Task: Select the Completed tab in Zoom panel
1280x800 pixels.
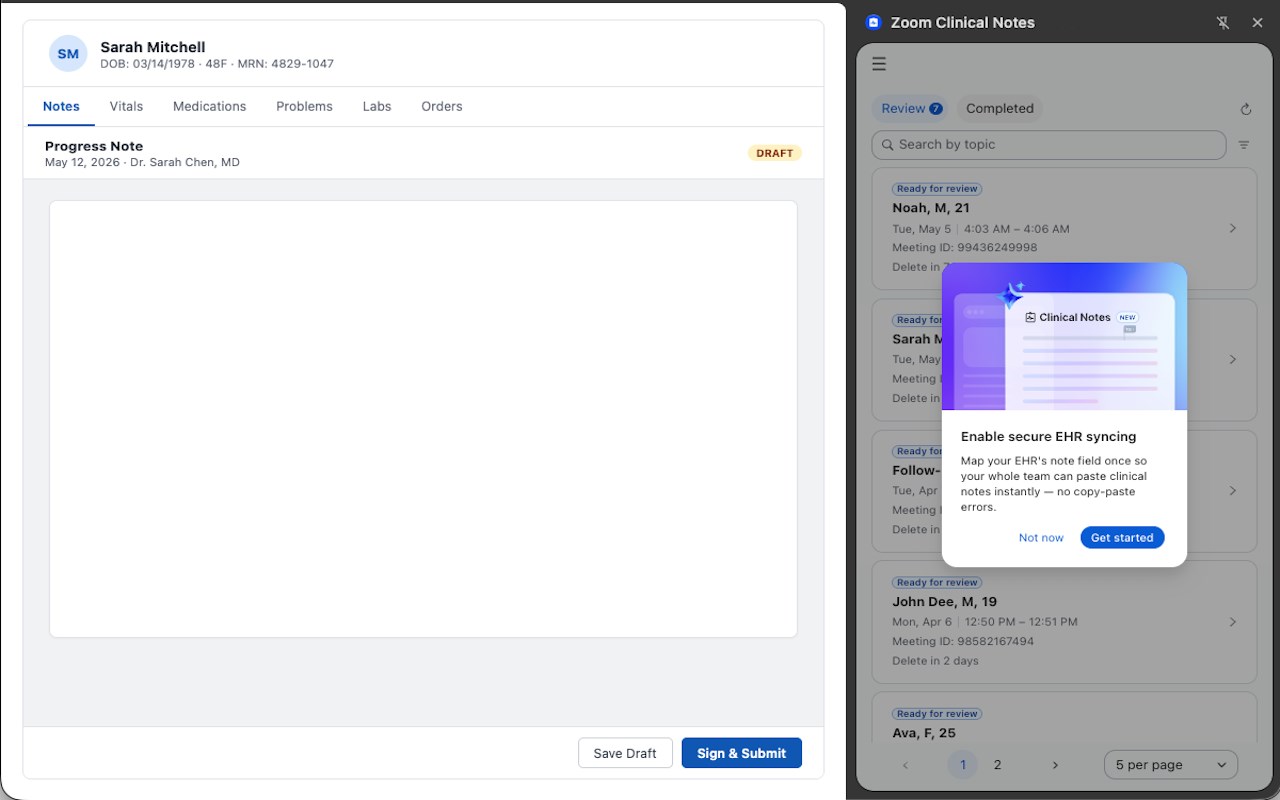Action: (x=1000, y=108)
